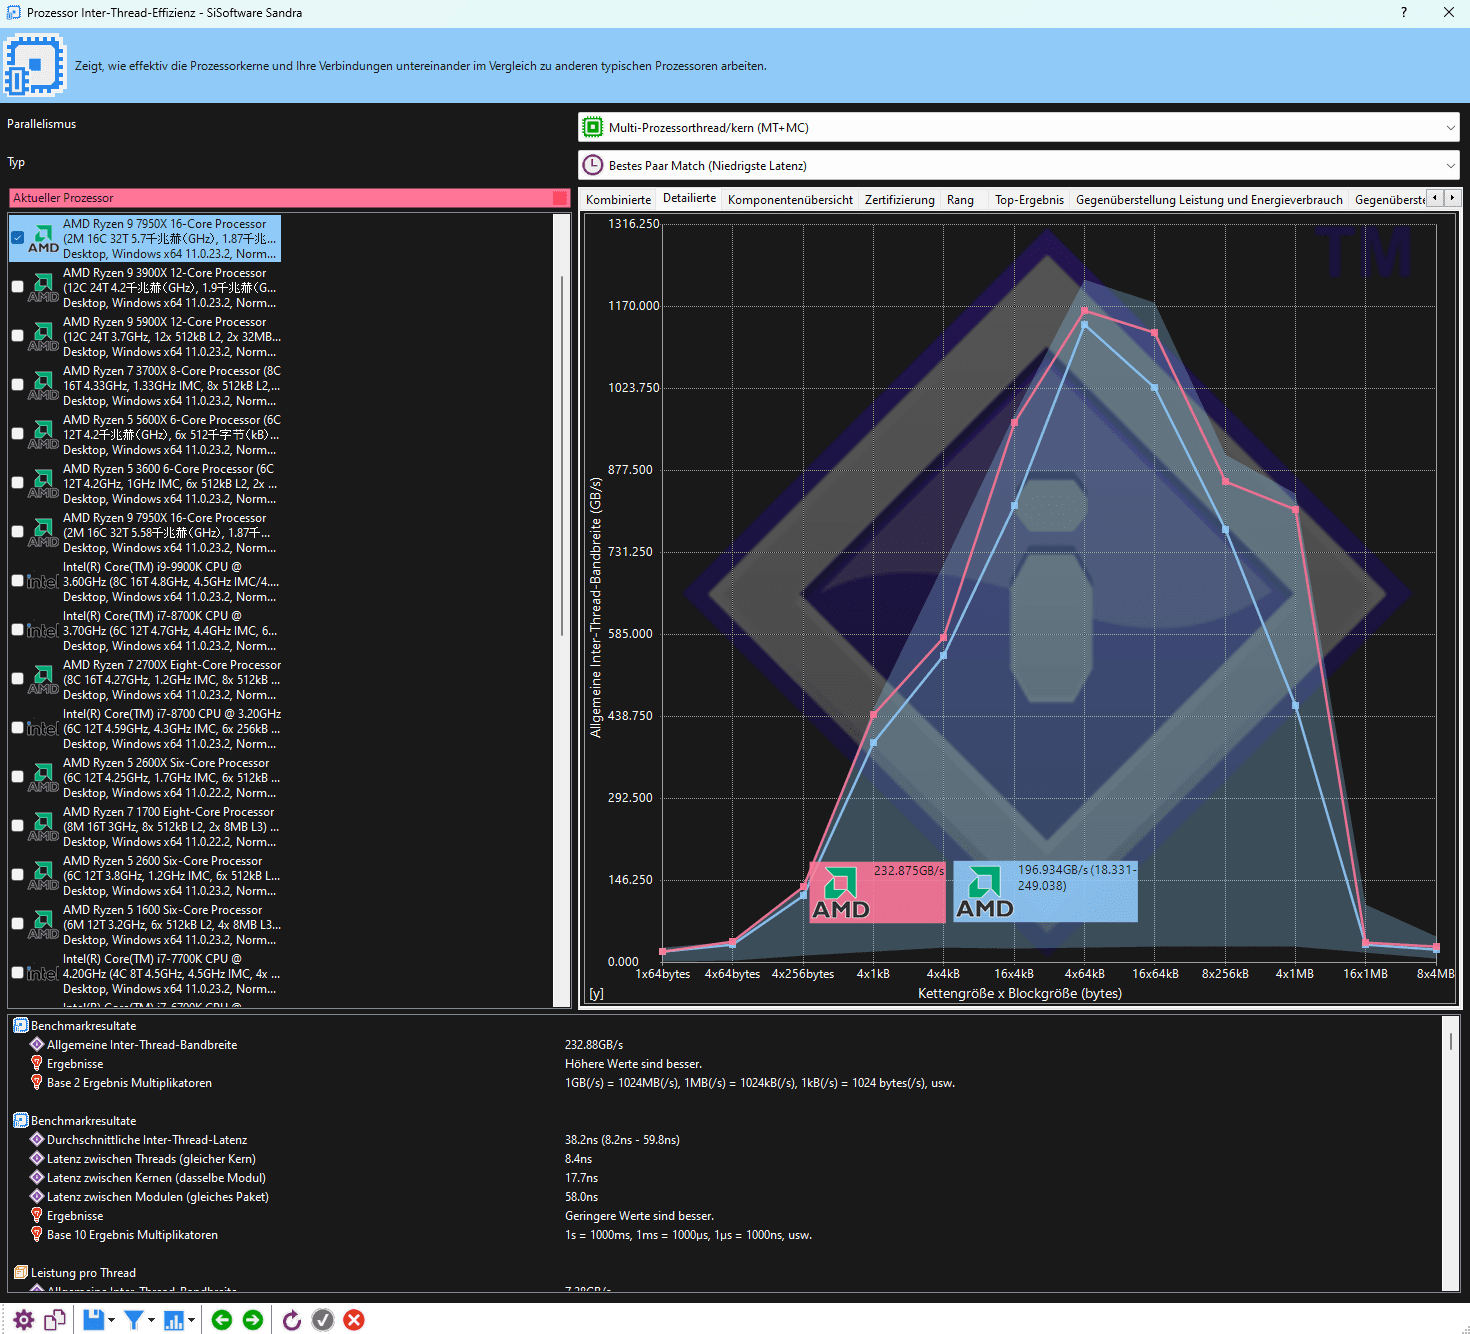Image resolution: width=1470 pixels, height=1334 pixels.
Task: Expand the save icon dropdown arrow
Action: click(x=111, y=1320)
